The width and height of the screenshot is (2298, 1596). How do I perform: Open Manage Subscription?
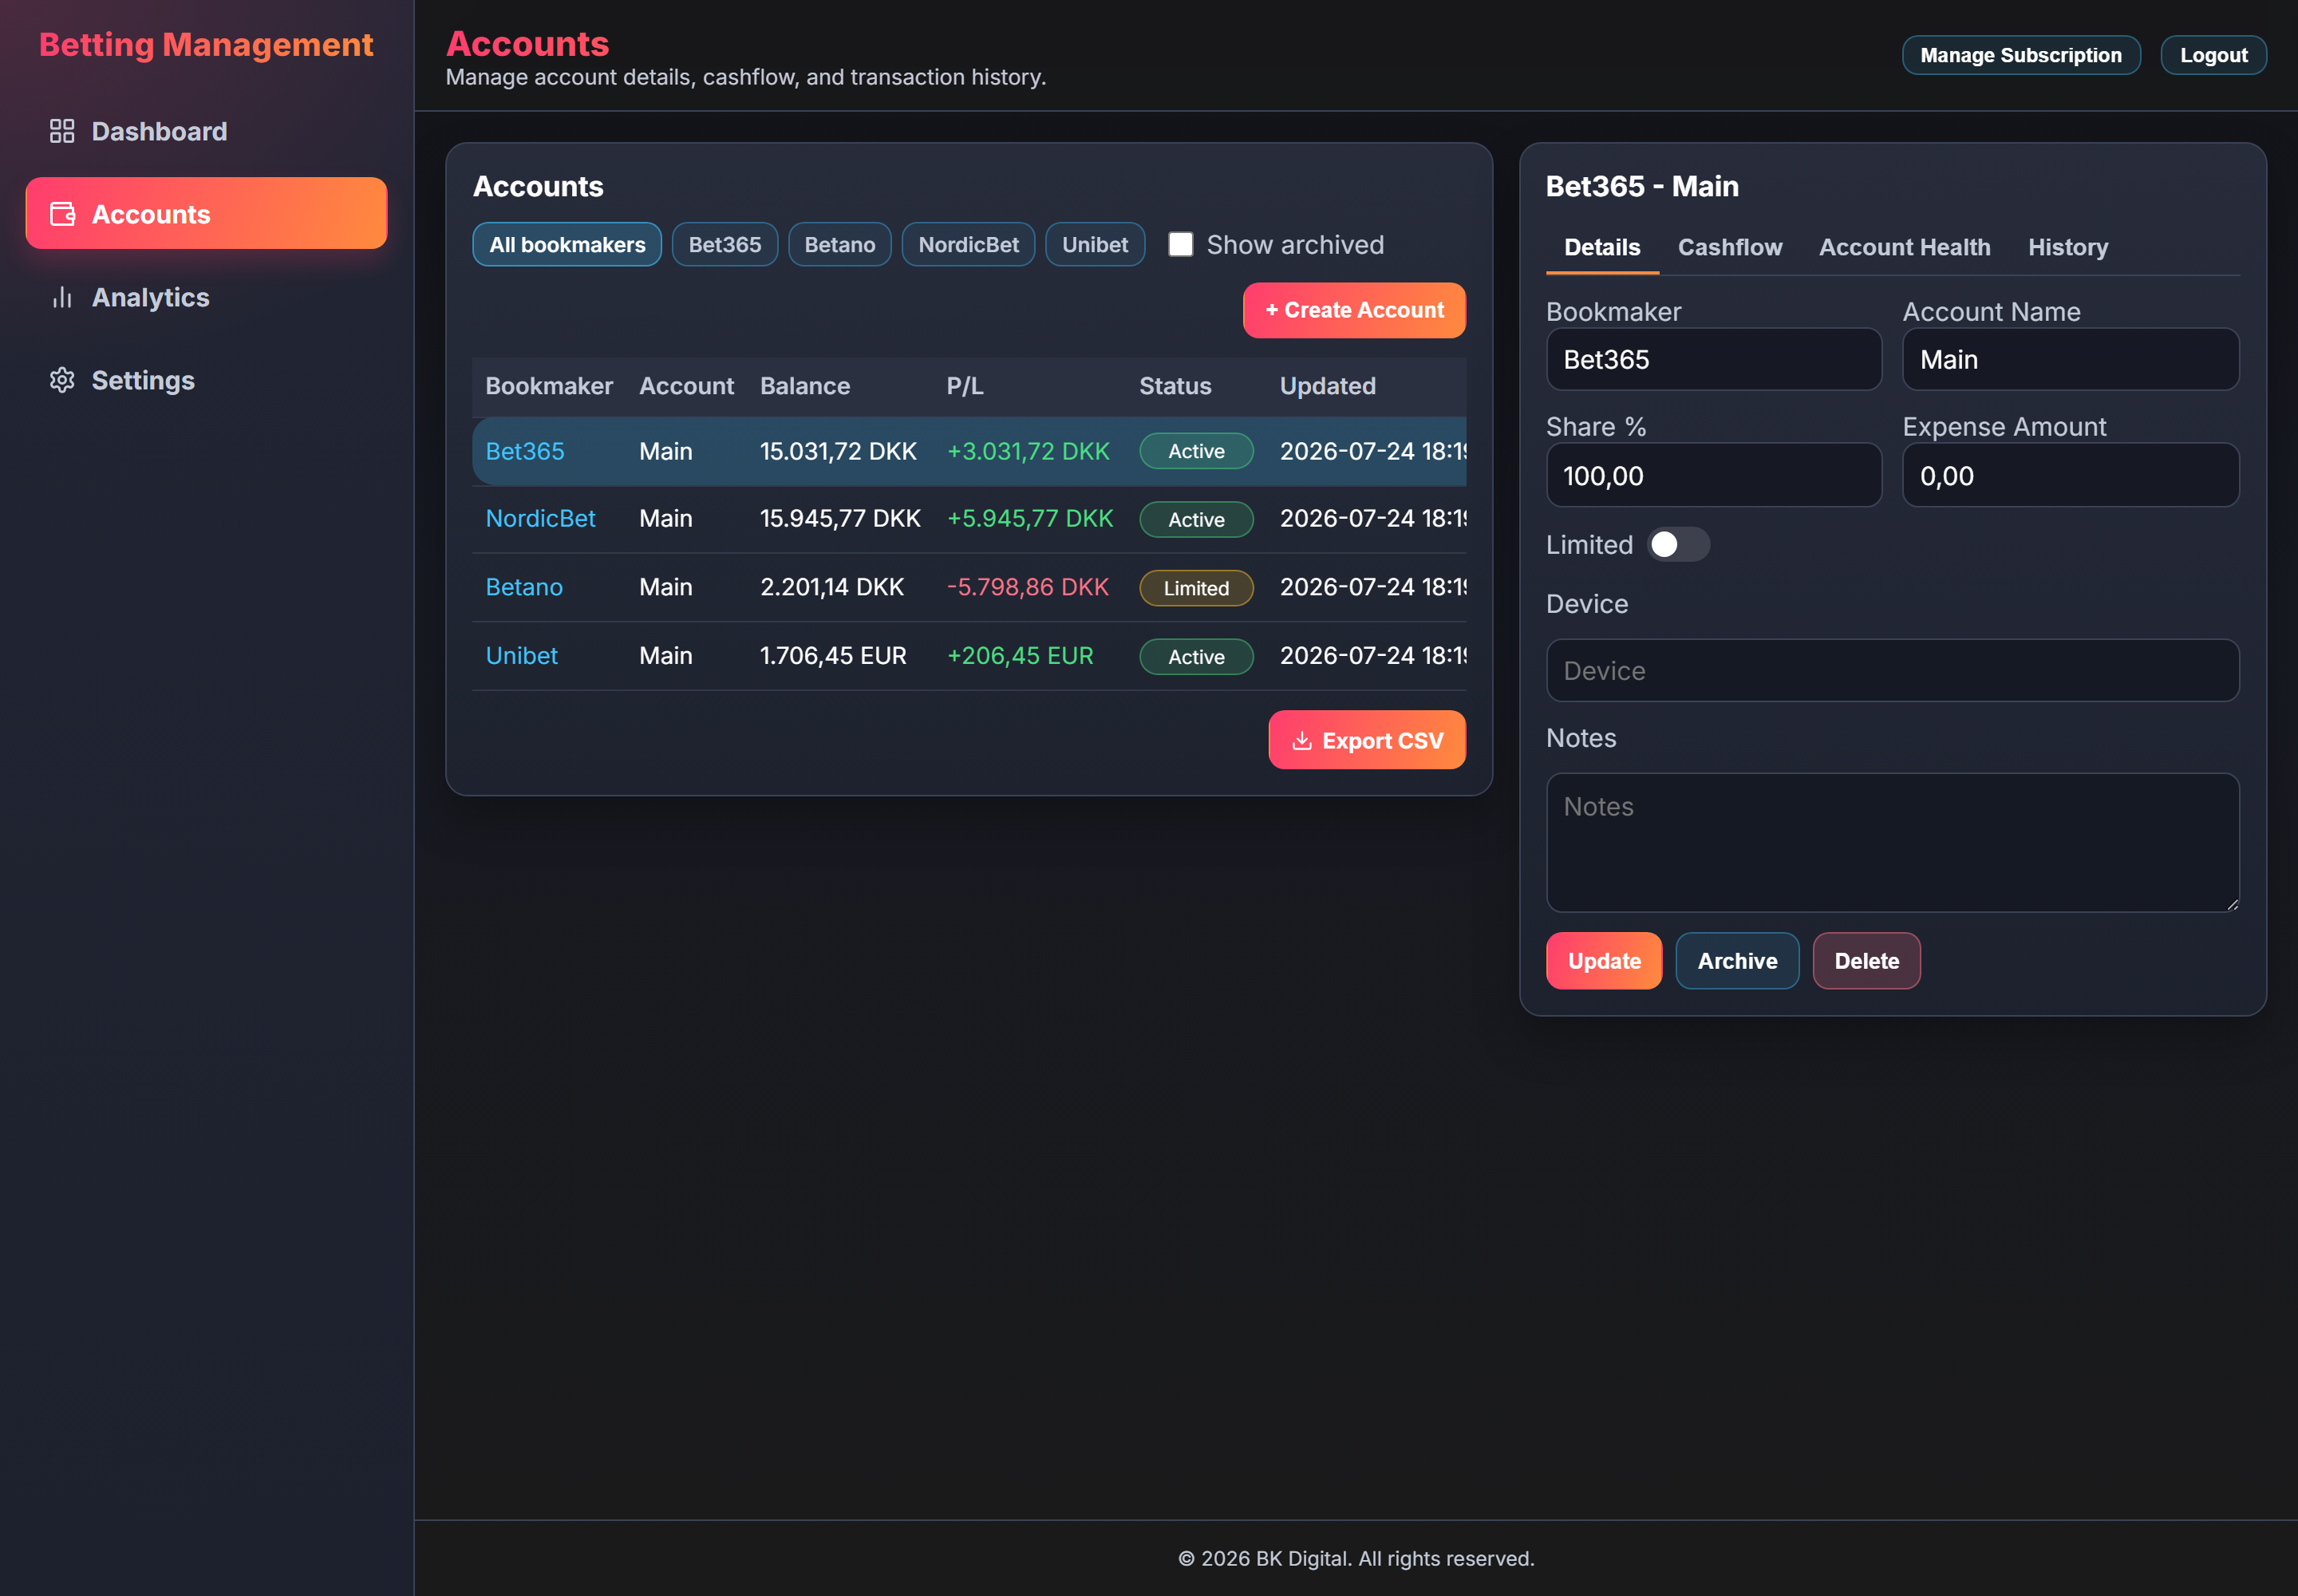(2020, 55)
